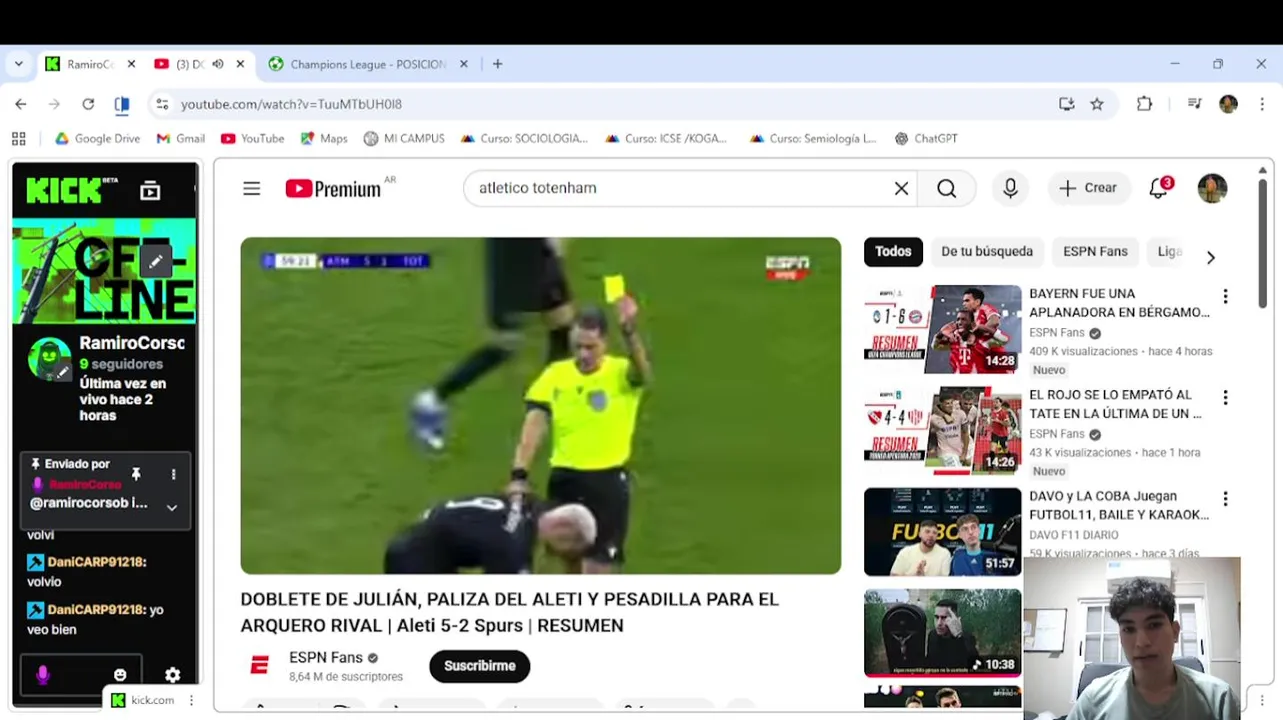Click the Kick logo in side panel
The width and height of the screenshot is (1283, 720).
[x=72, y=190]
